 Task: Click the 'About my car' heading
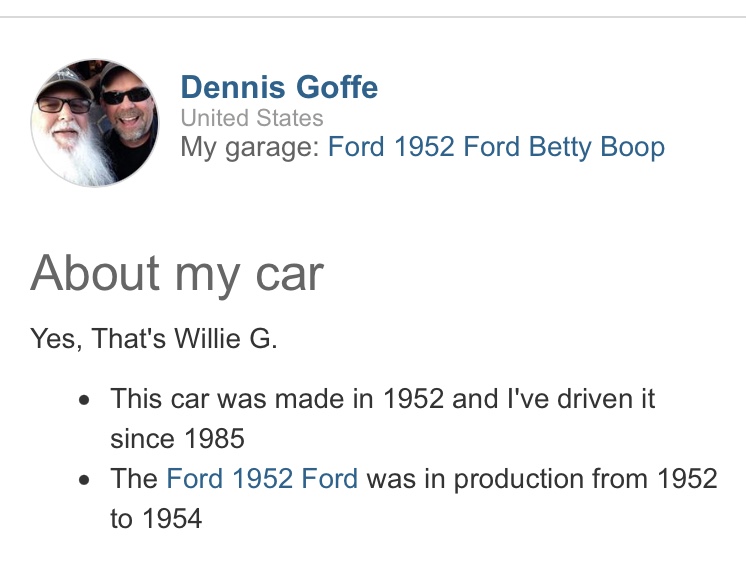click(x=177, y=272)
